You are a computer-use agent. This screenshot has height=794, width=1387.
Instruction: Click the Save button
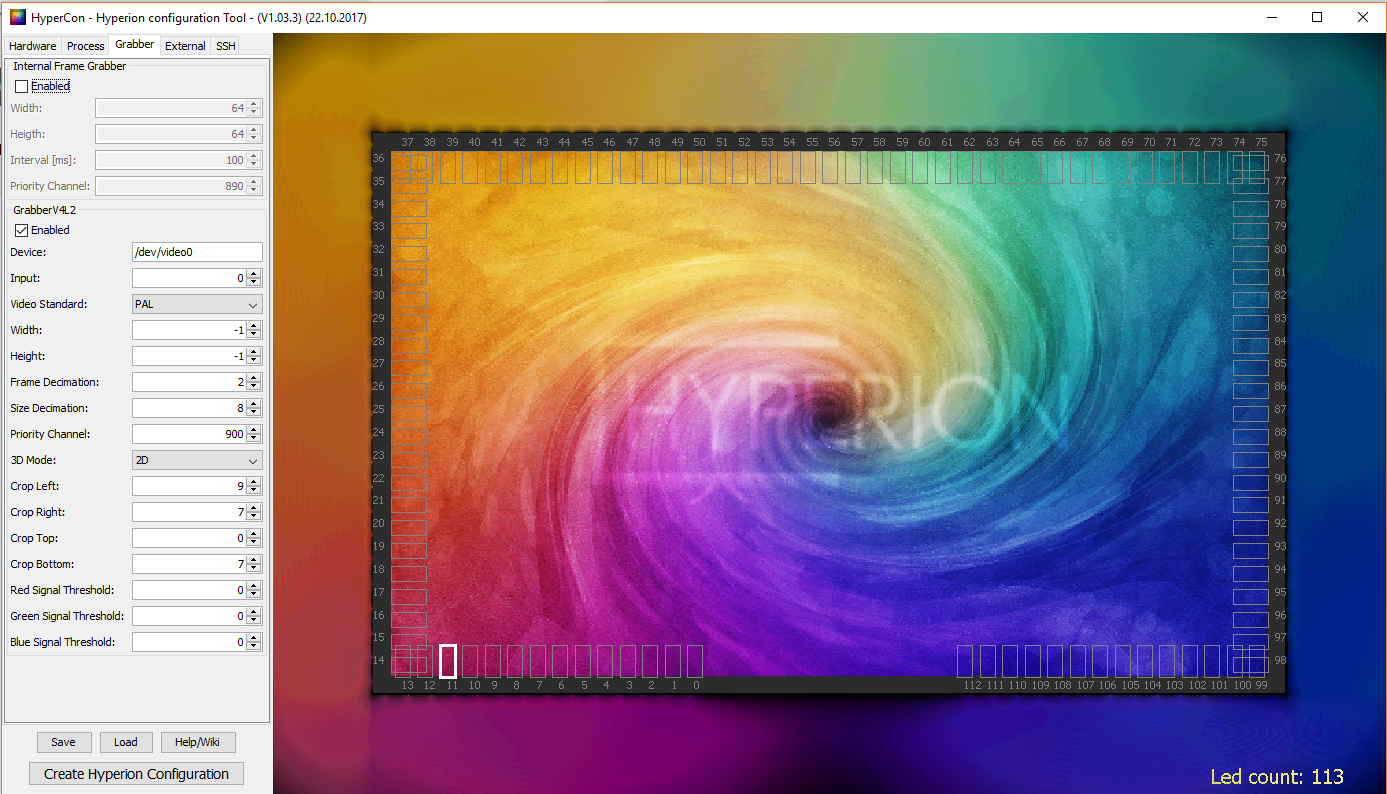64,742
